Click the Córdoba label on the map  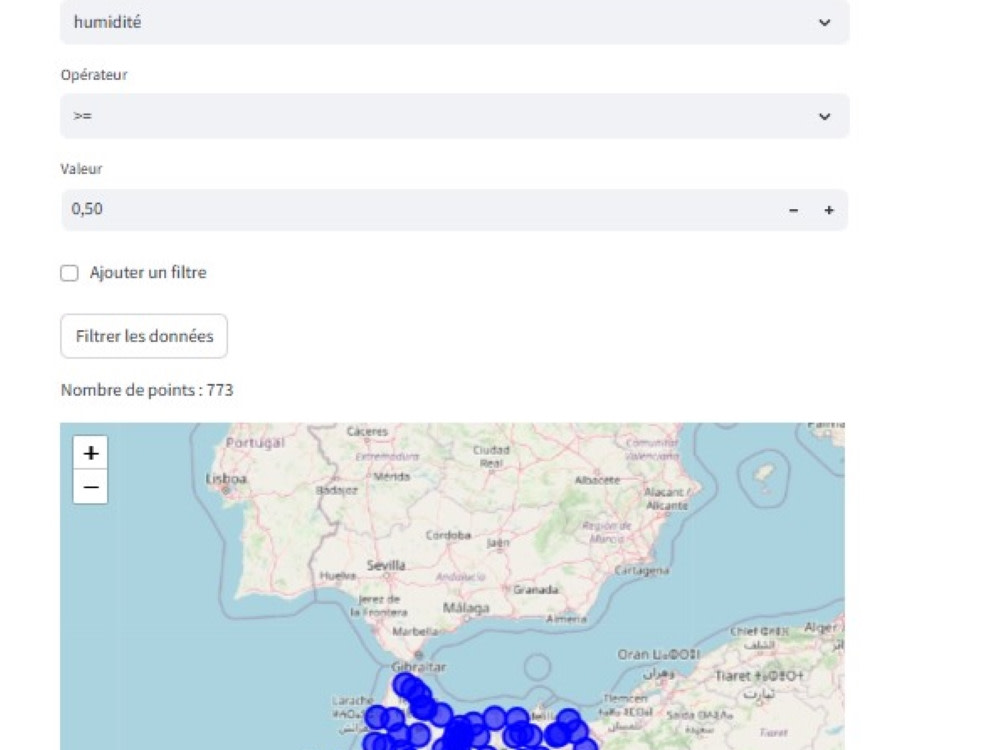coord(448,535)
